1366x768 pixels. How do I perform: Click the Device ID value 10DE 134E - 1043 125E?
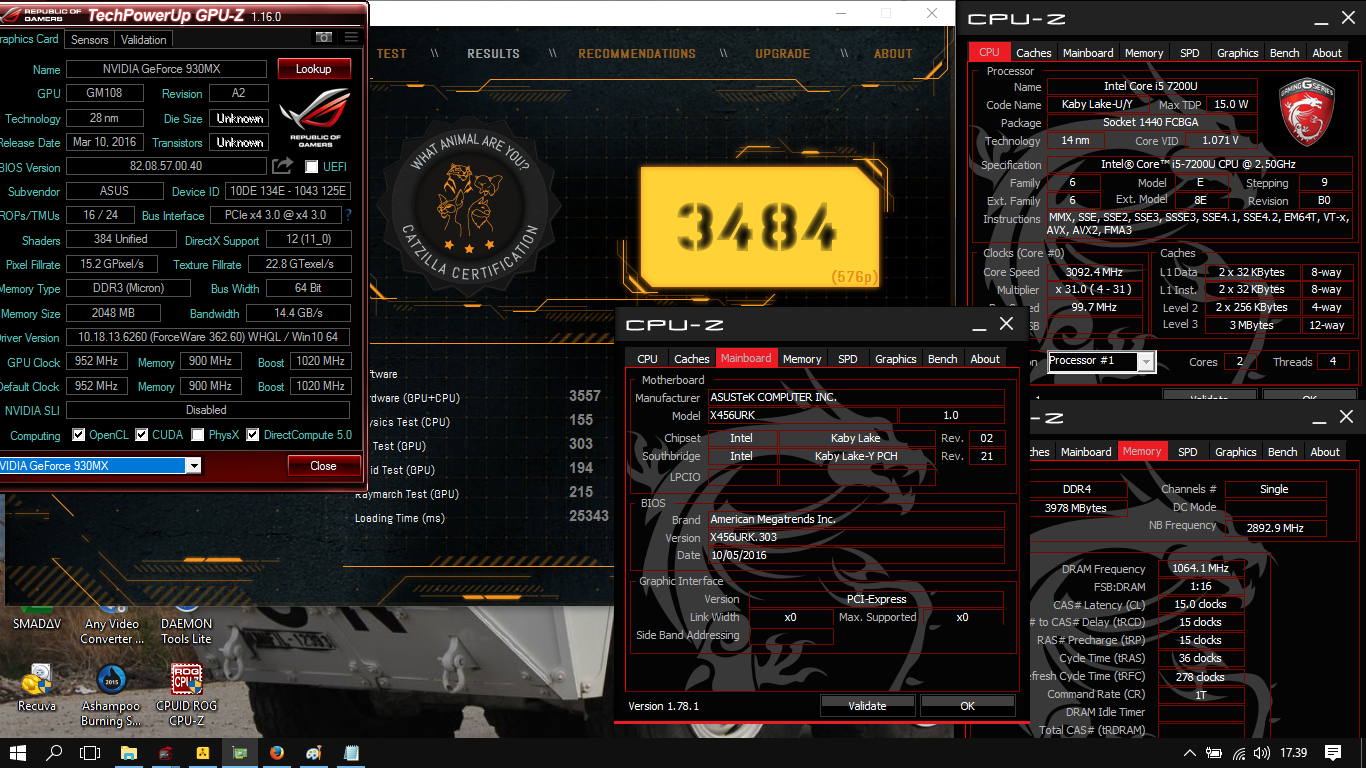pos(287,191)
